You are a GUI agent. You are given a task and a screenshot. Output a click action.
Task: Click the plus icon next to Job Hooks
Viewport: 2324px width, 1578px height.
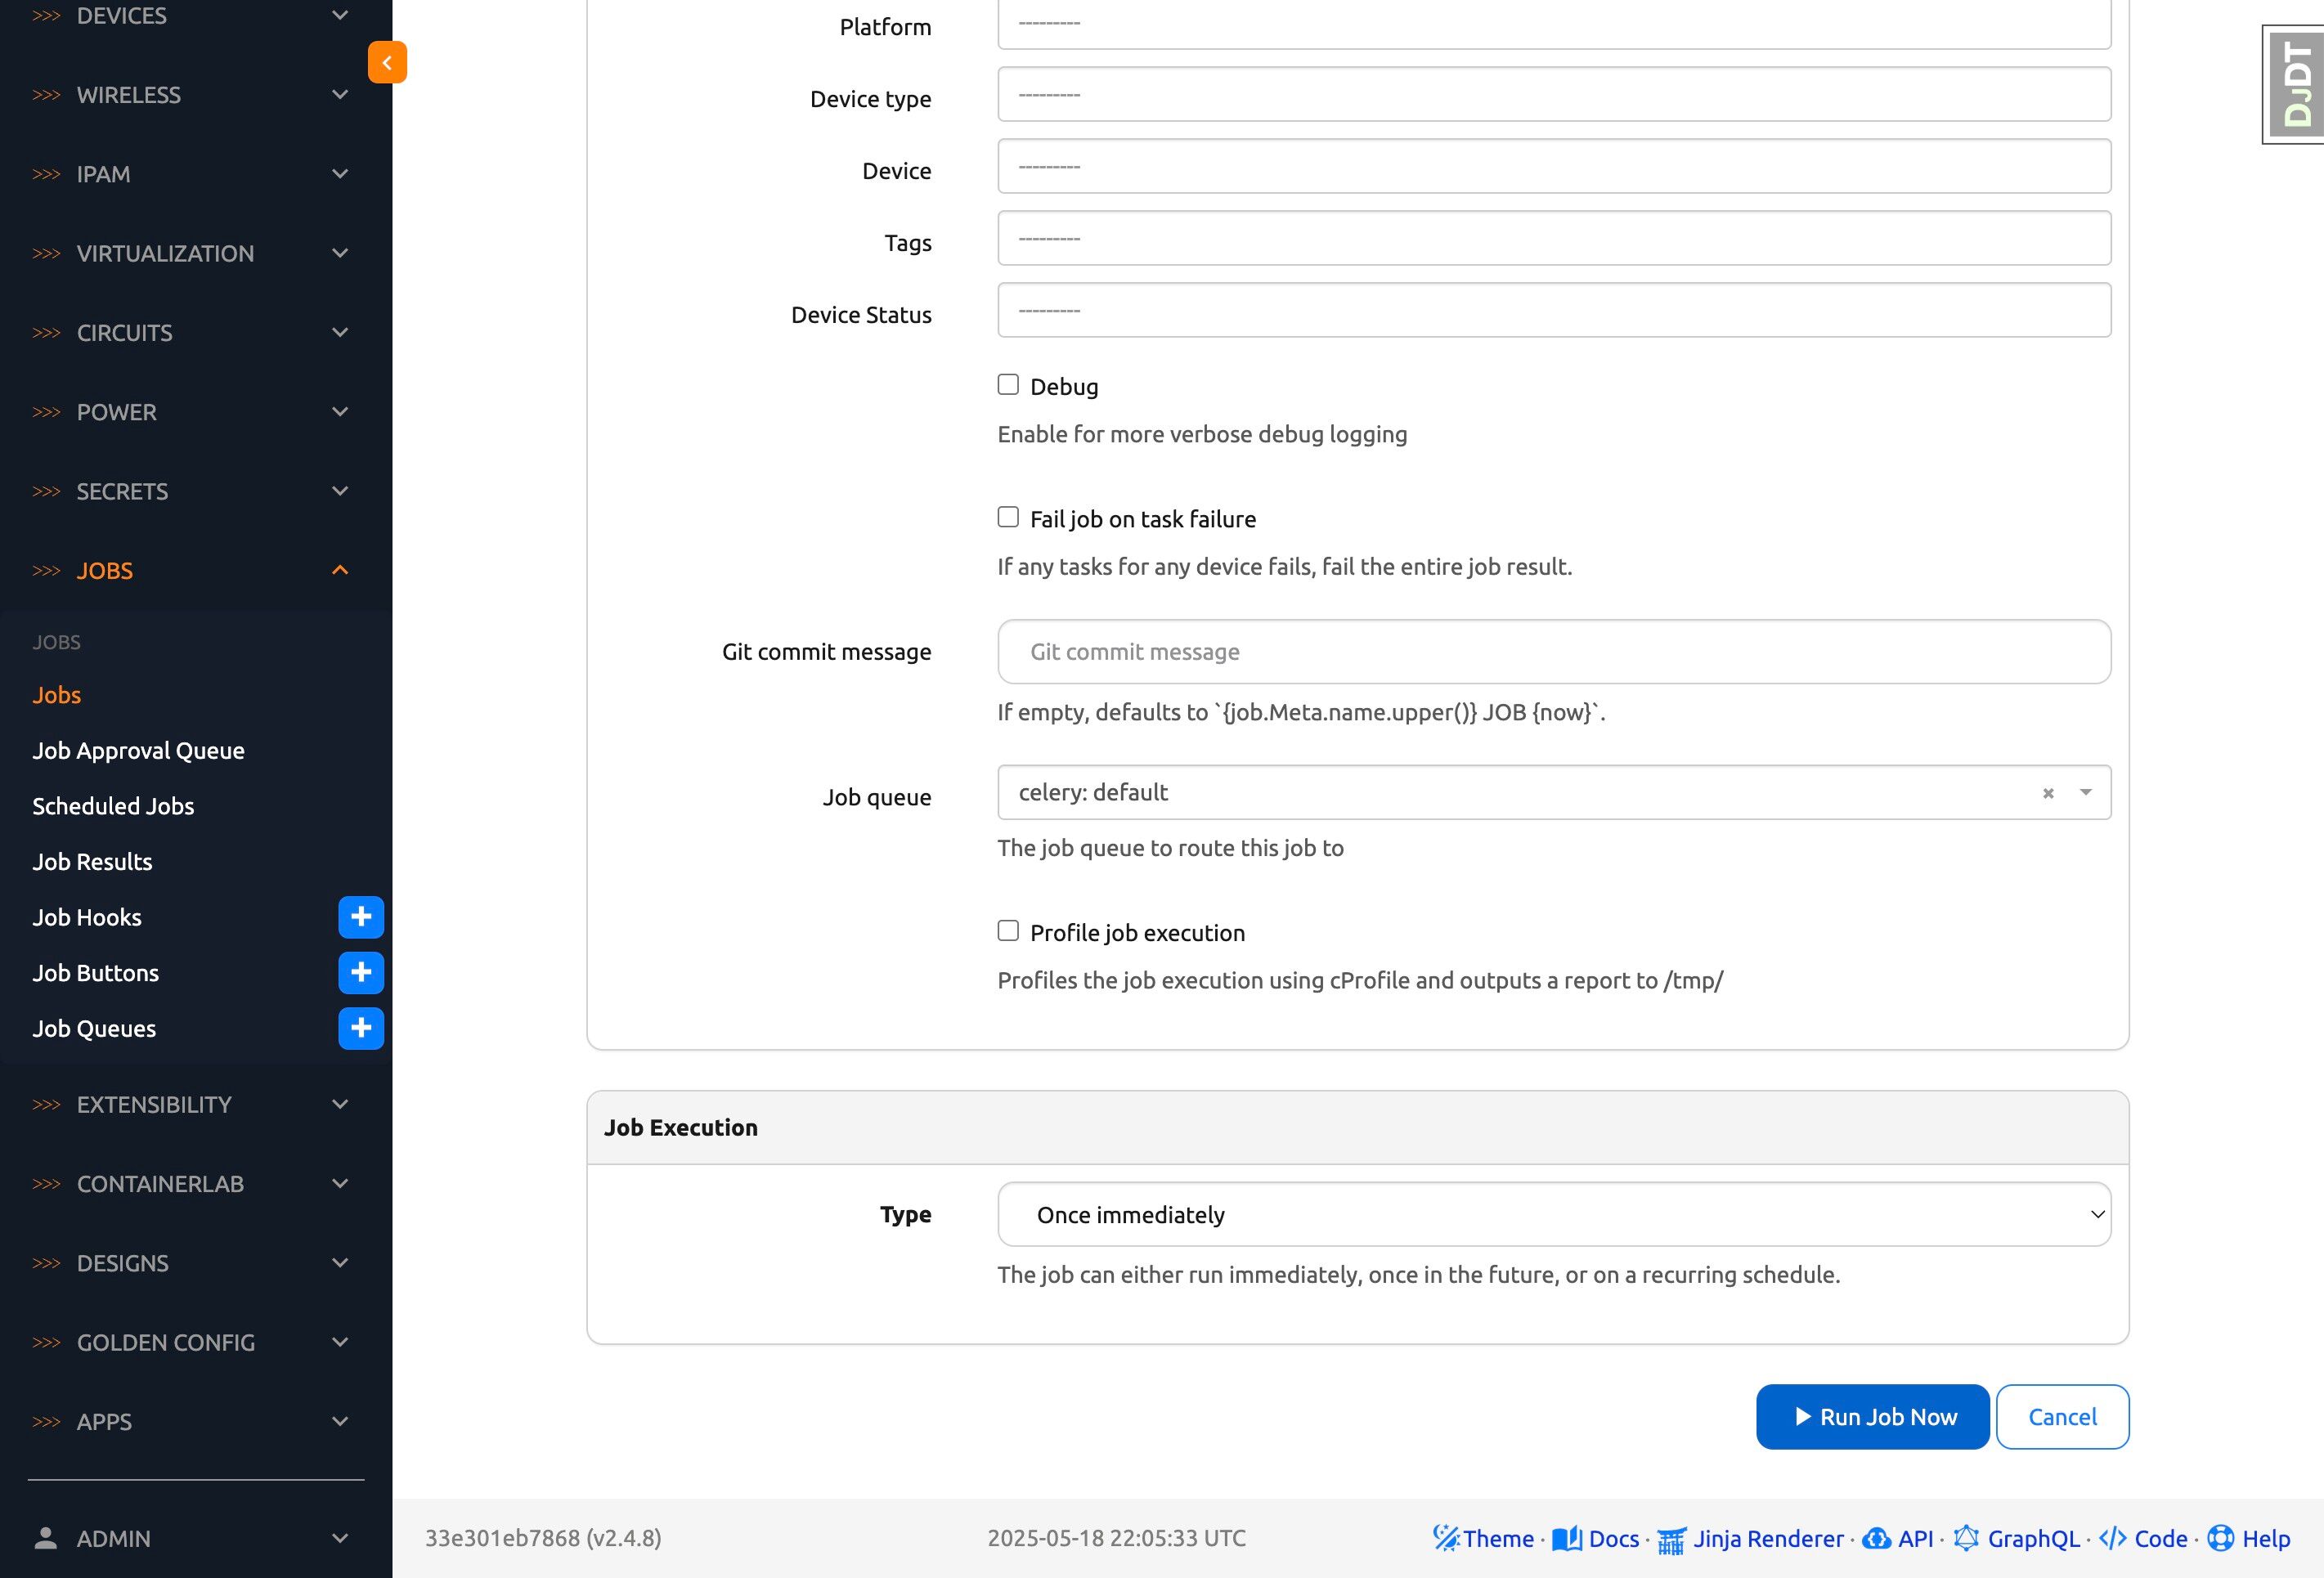pyautogui.click(x=361, y=917)
